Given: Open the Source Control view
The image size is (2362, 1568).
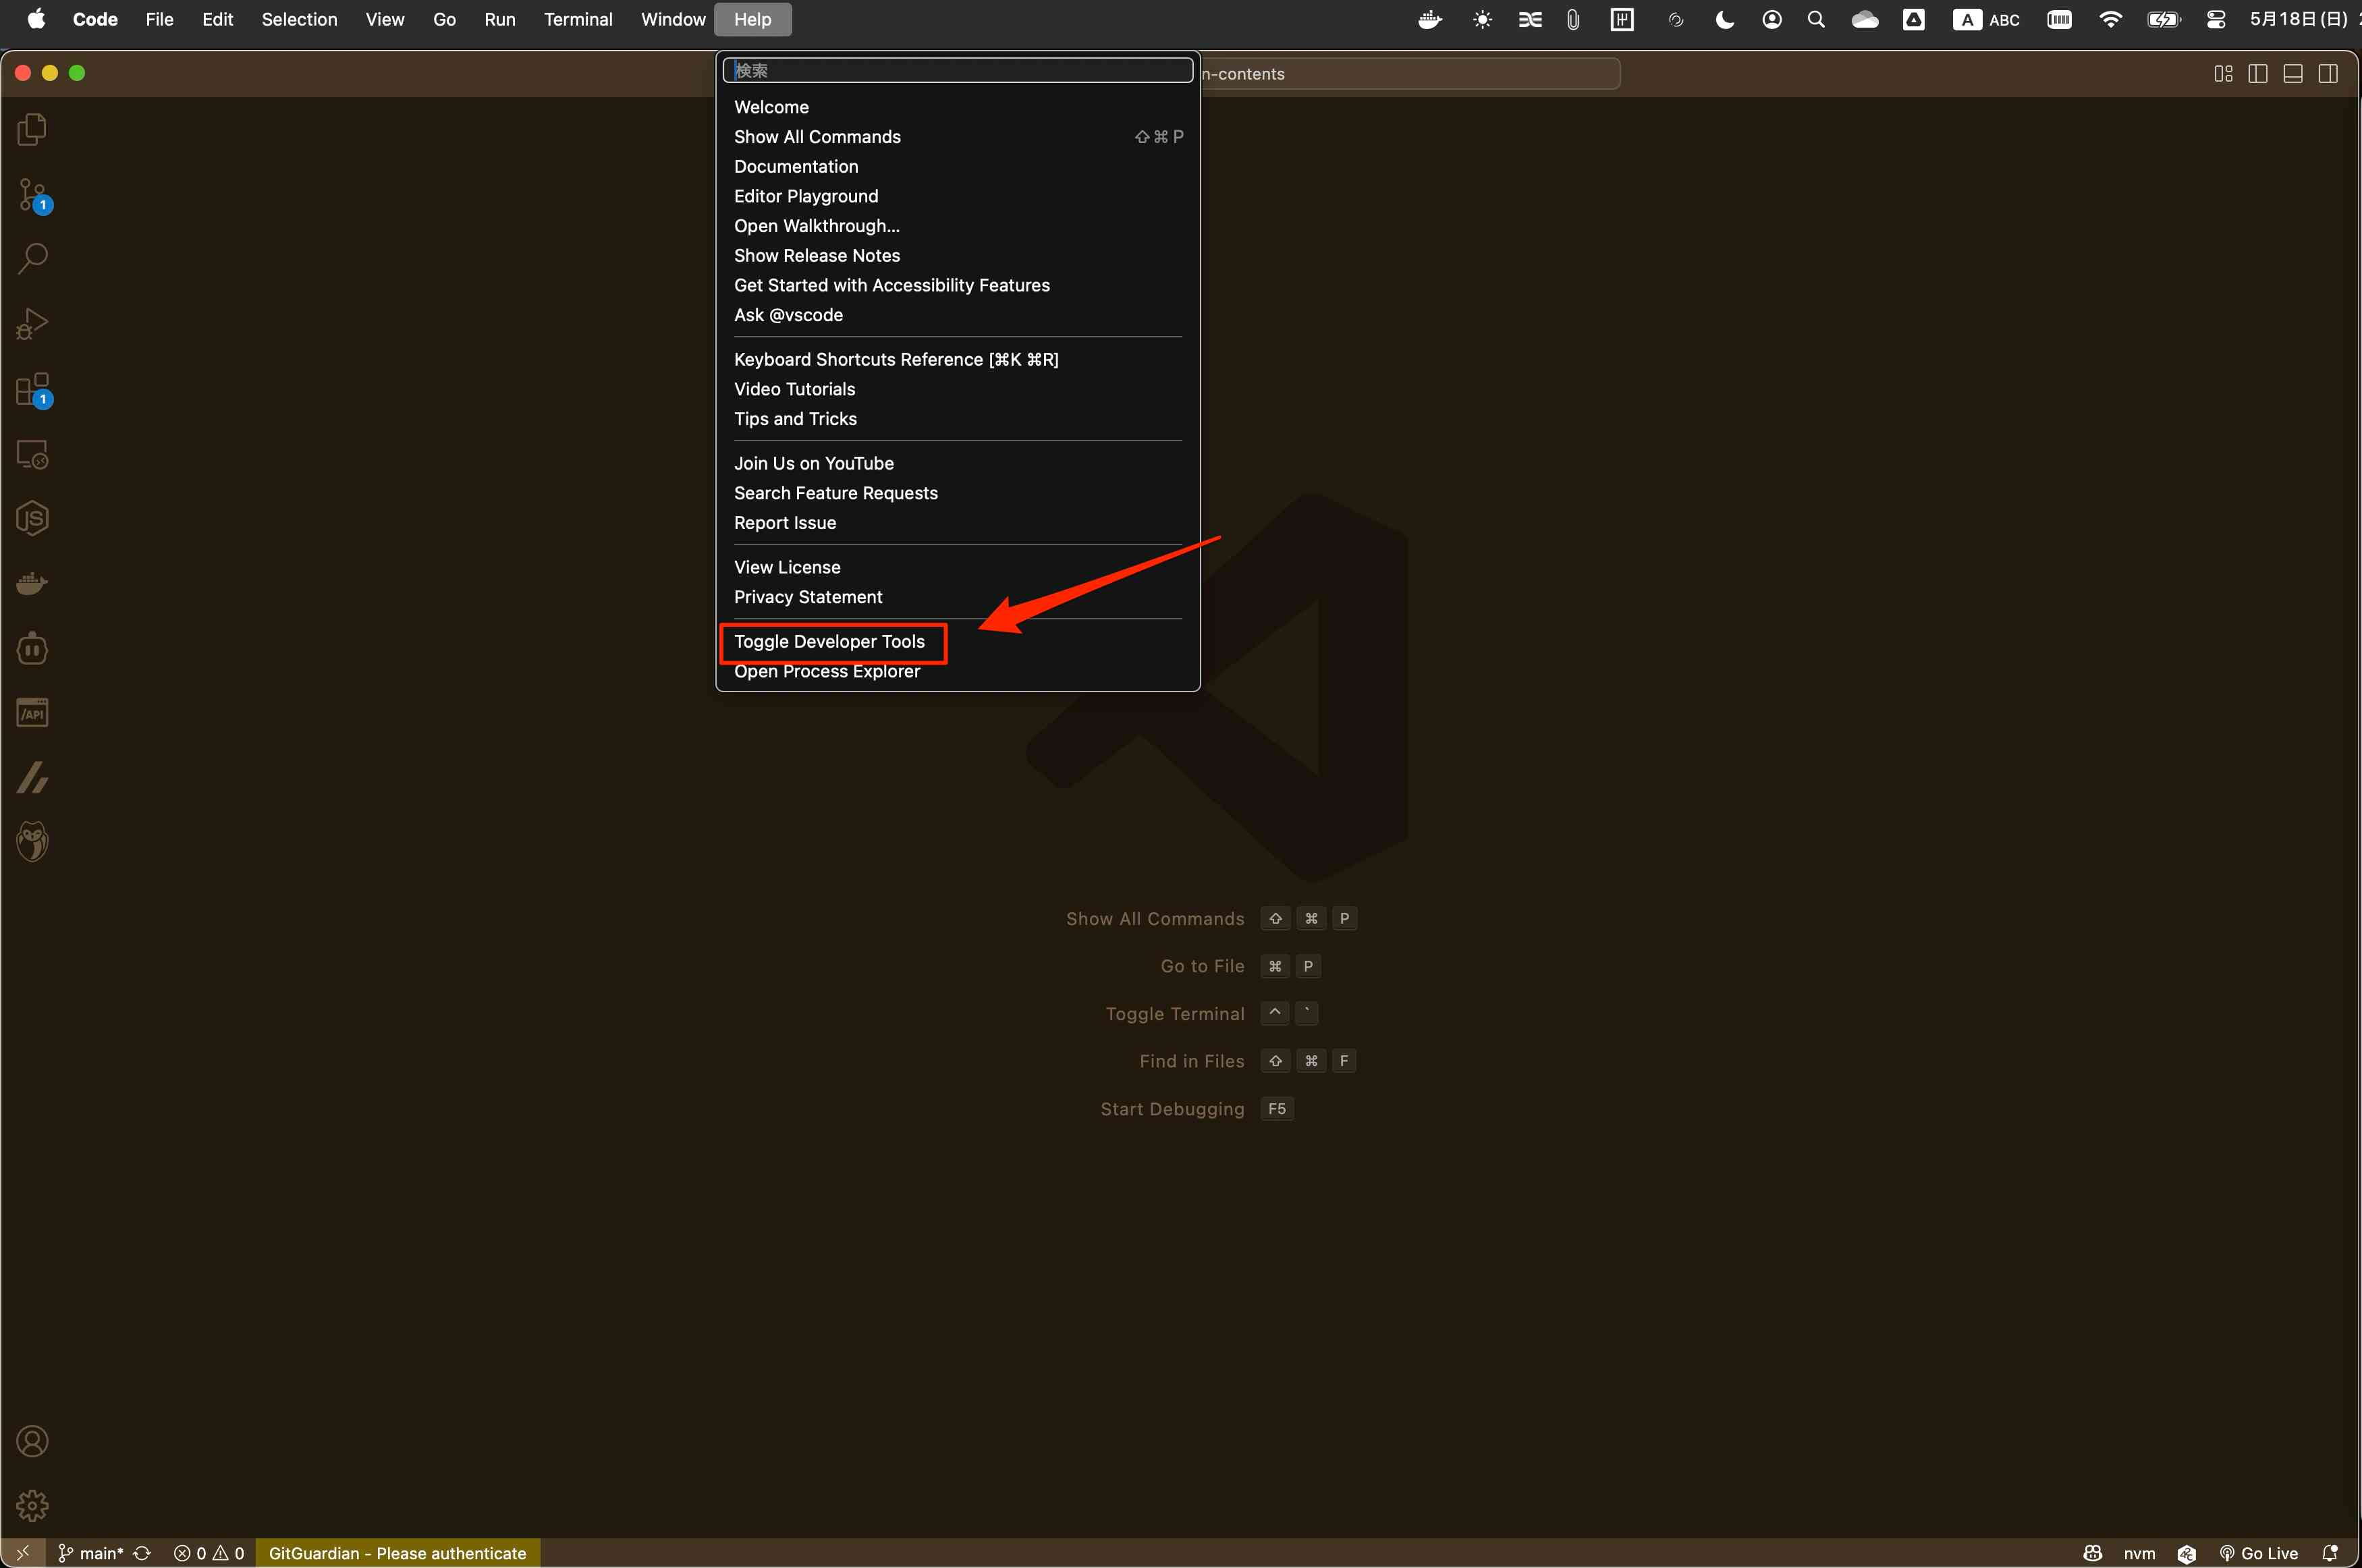Looking at the screenshot, I should [32, 194].
